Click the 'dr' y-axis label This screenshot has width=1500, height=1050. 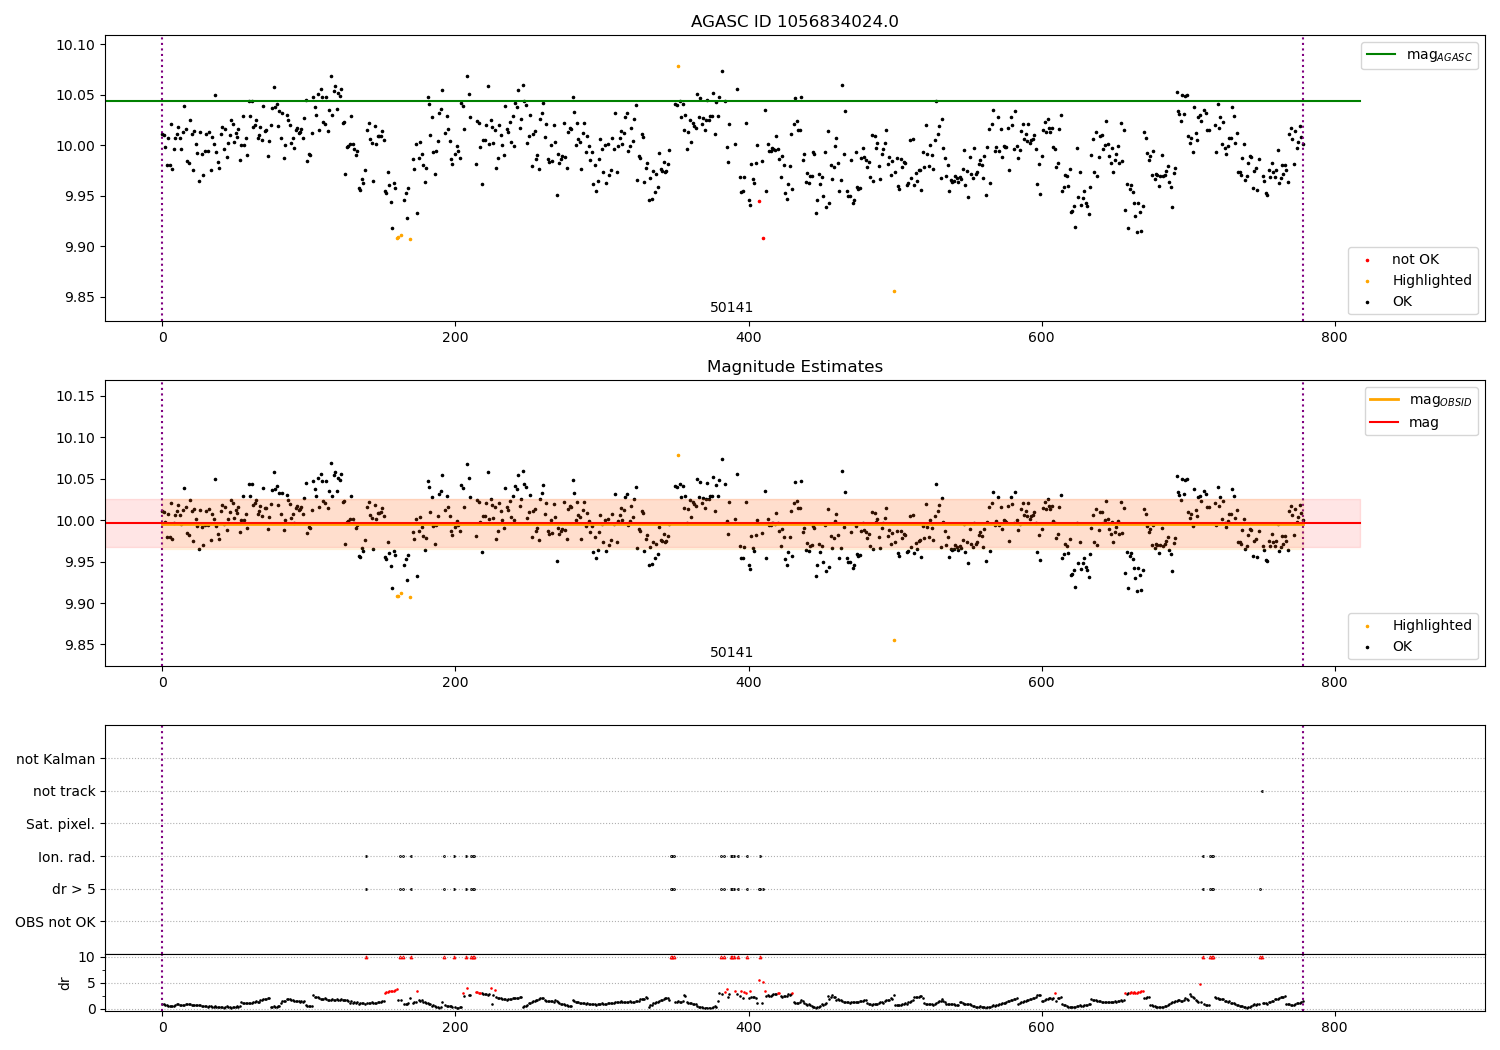pos(64,983)
